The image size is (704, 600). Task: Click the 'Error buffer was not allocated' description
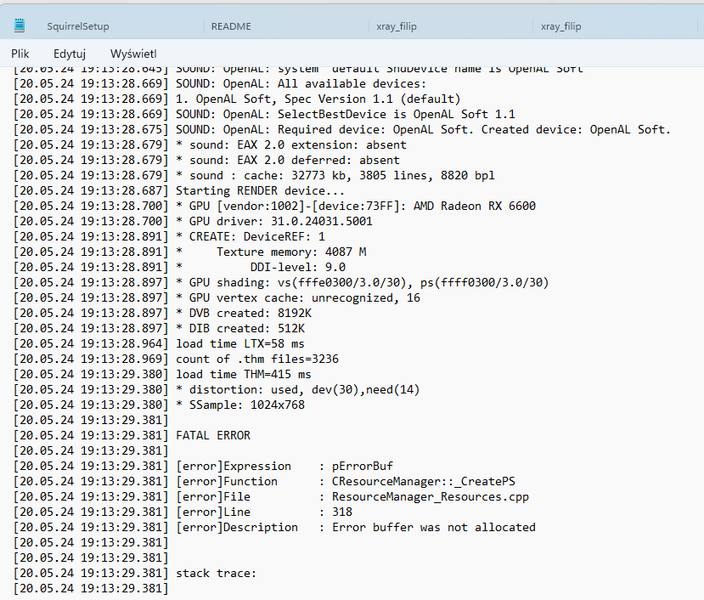pos(433,527)
